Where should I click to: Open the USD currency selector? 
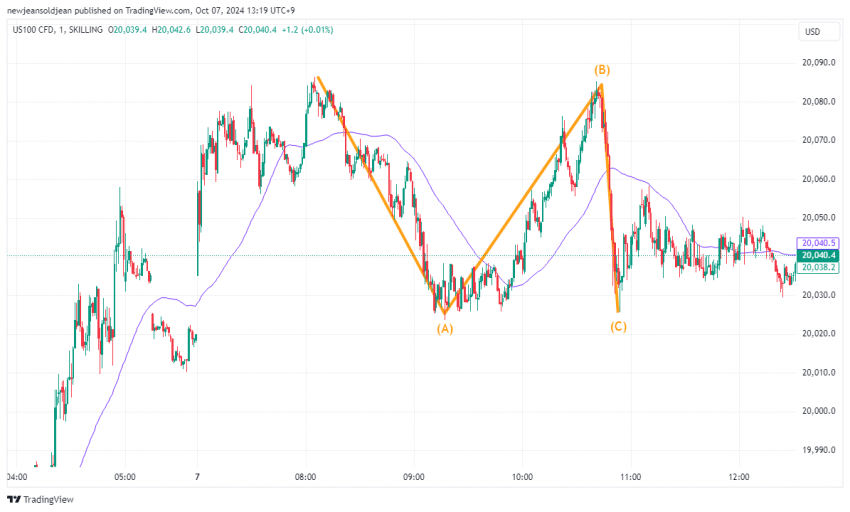(819, 32)
